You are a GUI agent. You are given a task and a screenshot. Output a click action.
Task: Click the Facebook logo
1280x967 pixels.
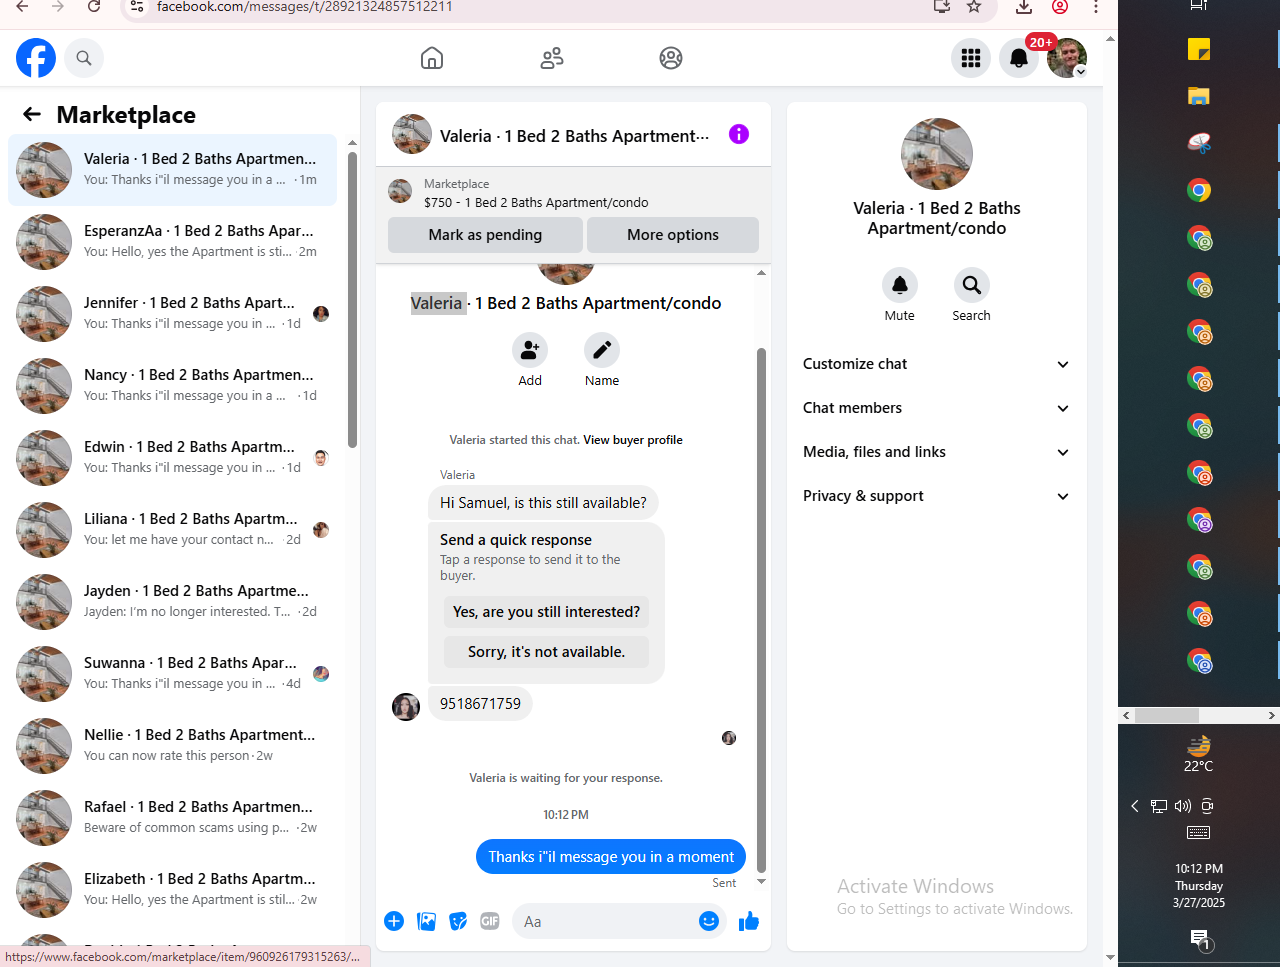[36, 58]
